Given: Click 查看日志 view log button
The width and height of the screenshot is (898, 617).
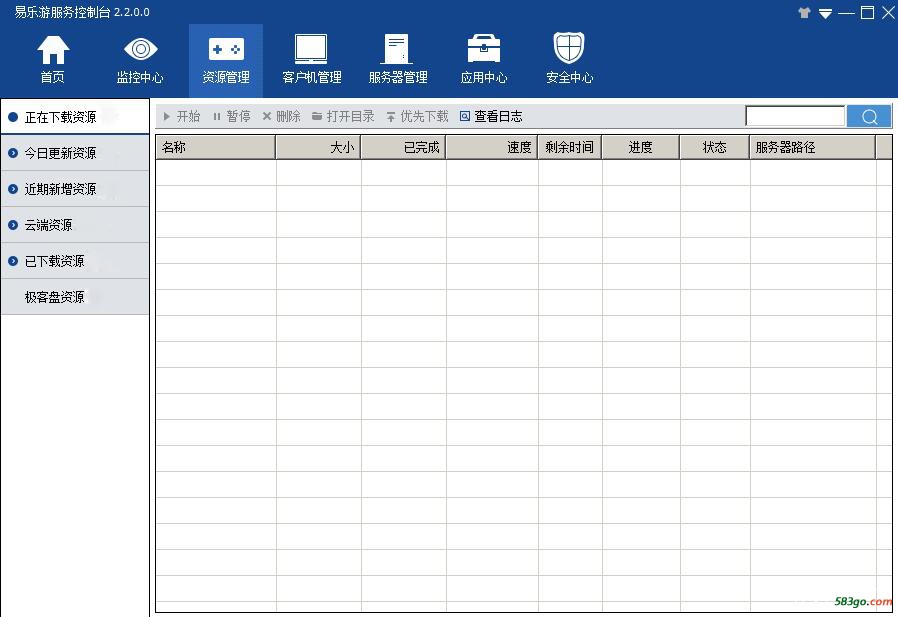Looking at the screenshot, I should coord(491,116).
